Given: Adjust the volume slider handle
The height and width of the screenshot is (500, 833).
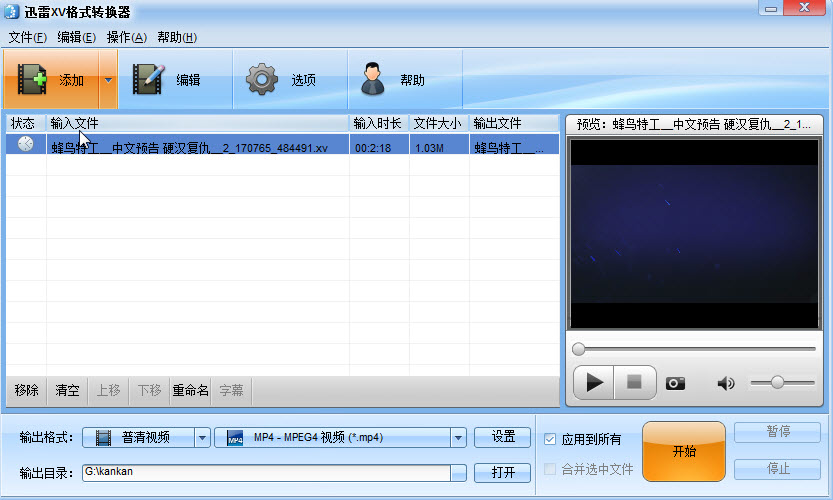Looking at the screenshot, I should coord(777,382).
